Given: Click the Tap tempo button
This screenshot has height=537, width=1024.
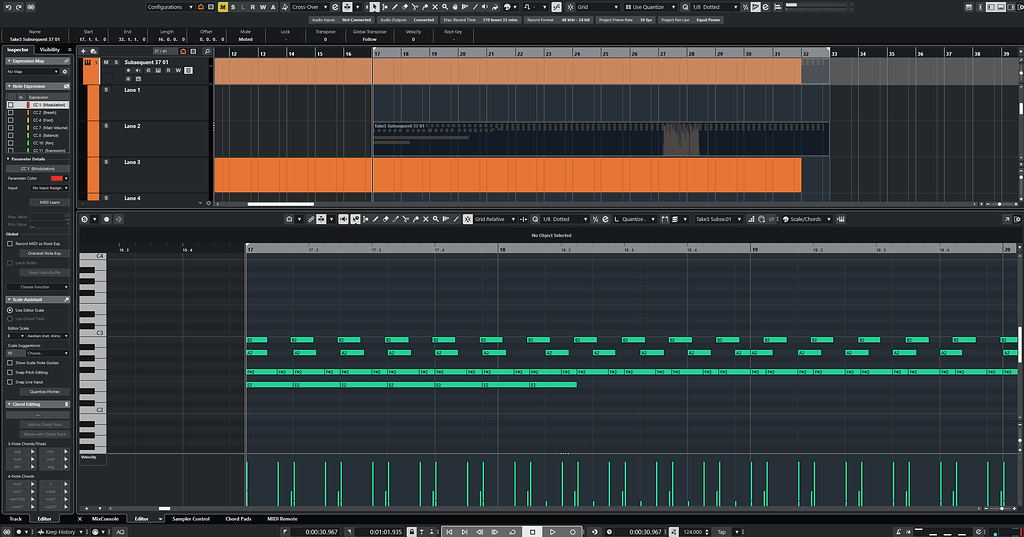Looking at the screenshot, I should [x=722, y=532].
